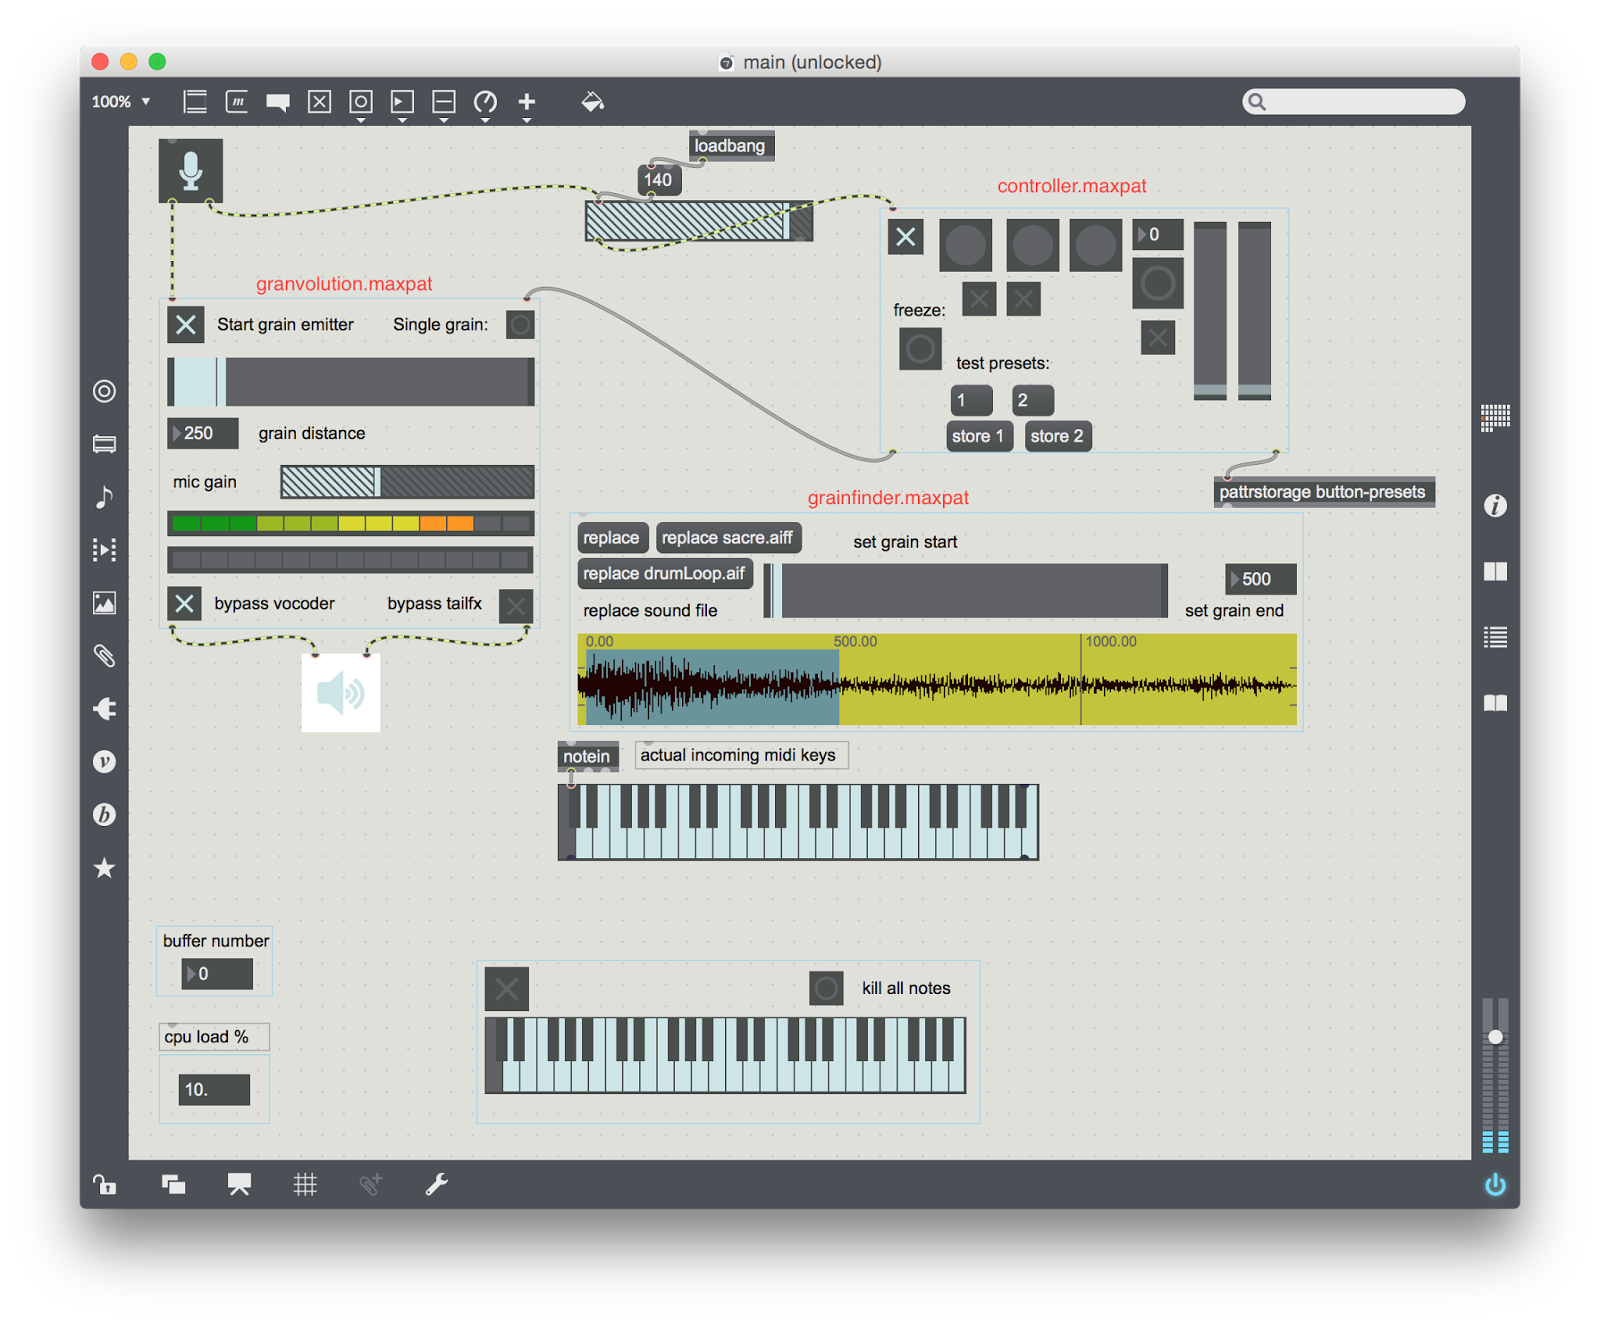Toggle Start grain emitter
This screenshot has height=1323, width=1600.
tap(186, 324)
